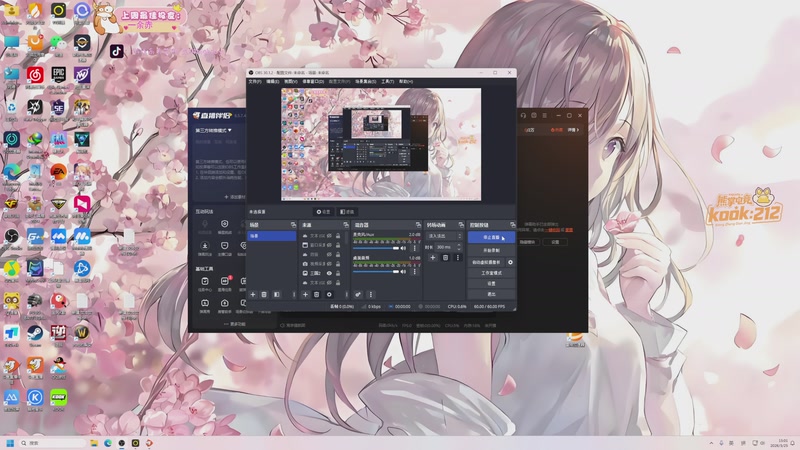Toggle eye visibility of the video capture source

click(329, 264)
